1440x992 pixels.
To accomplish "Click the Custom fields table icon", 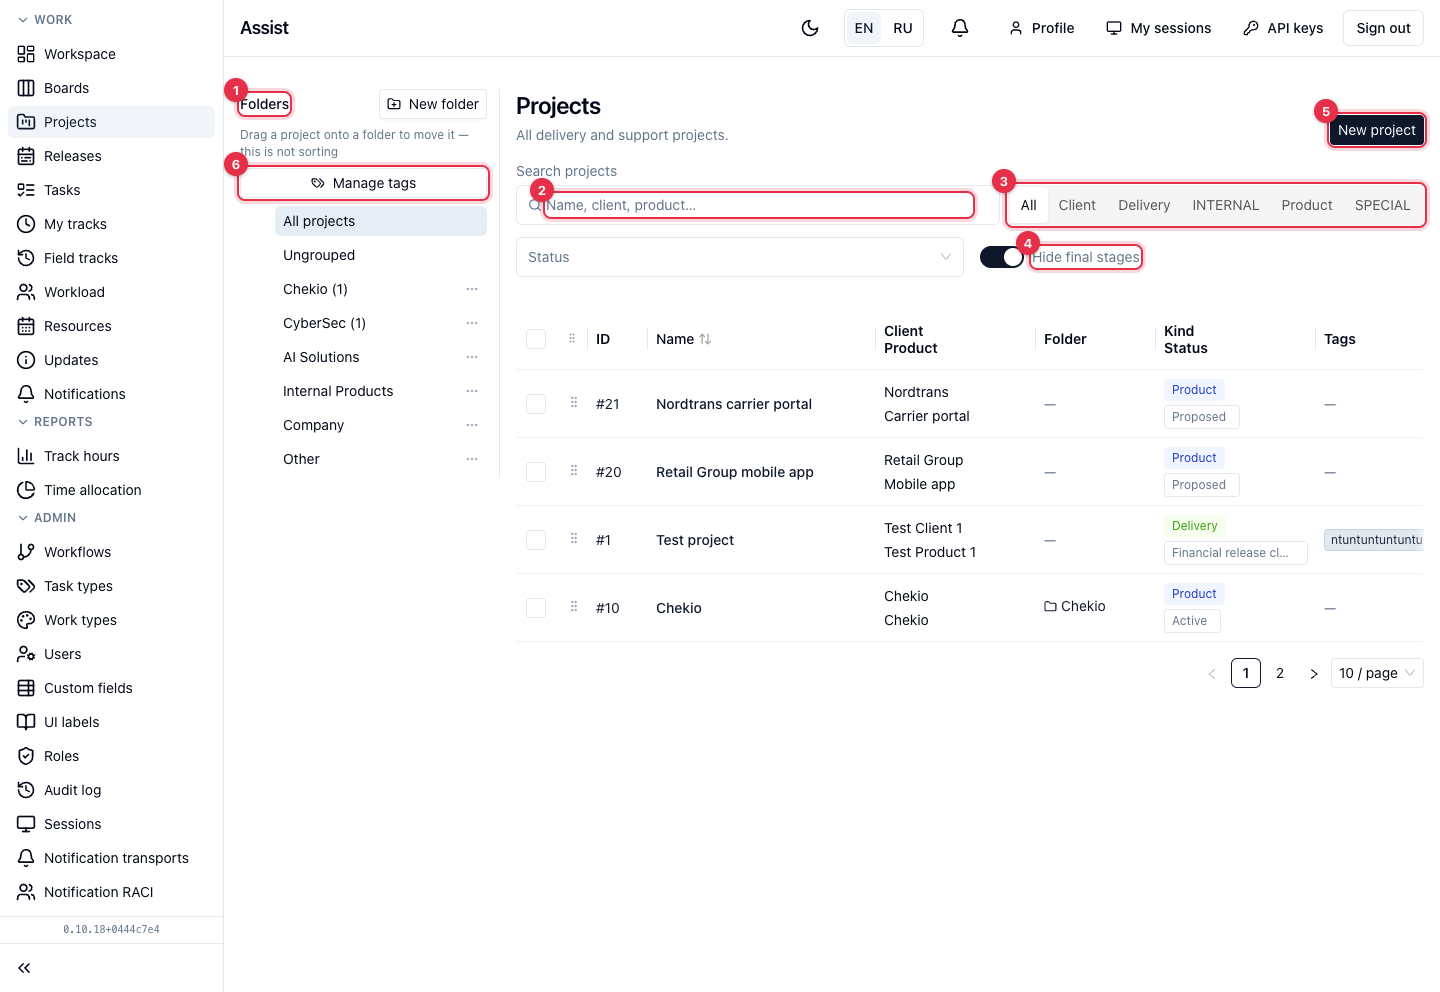I will point(26,688).
